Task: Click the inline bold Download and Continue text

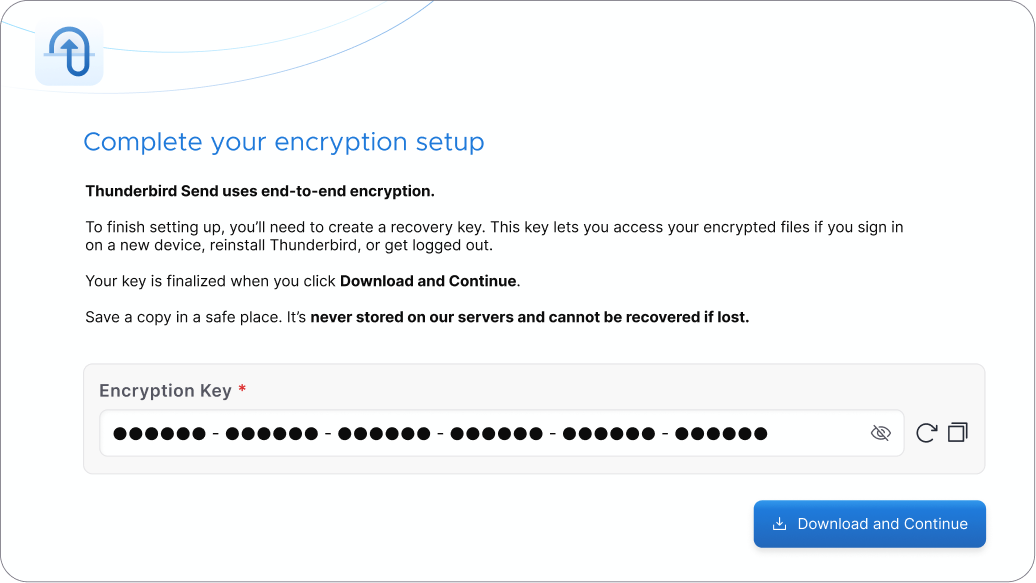Action: [x=428, y=281]
